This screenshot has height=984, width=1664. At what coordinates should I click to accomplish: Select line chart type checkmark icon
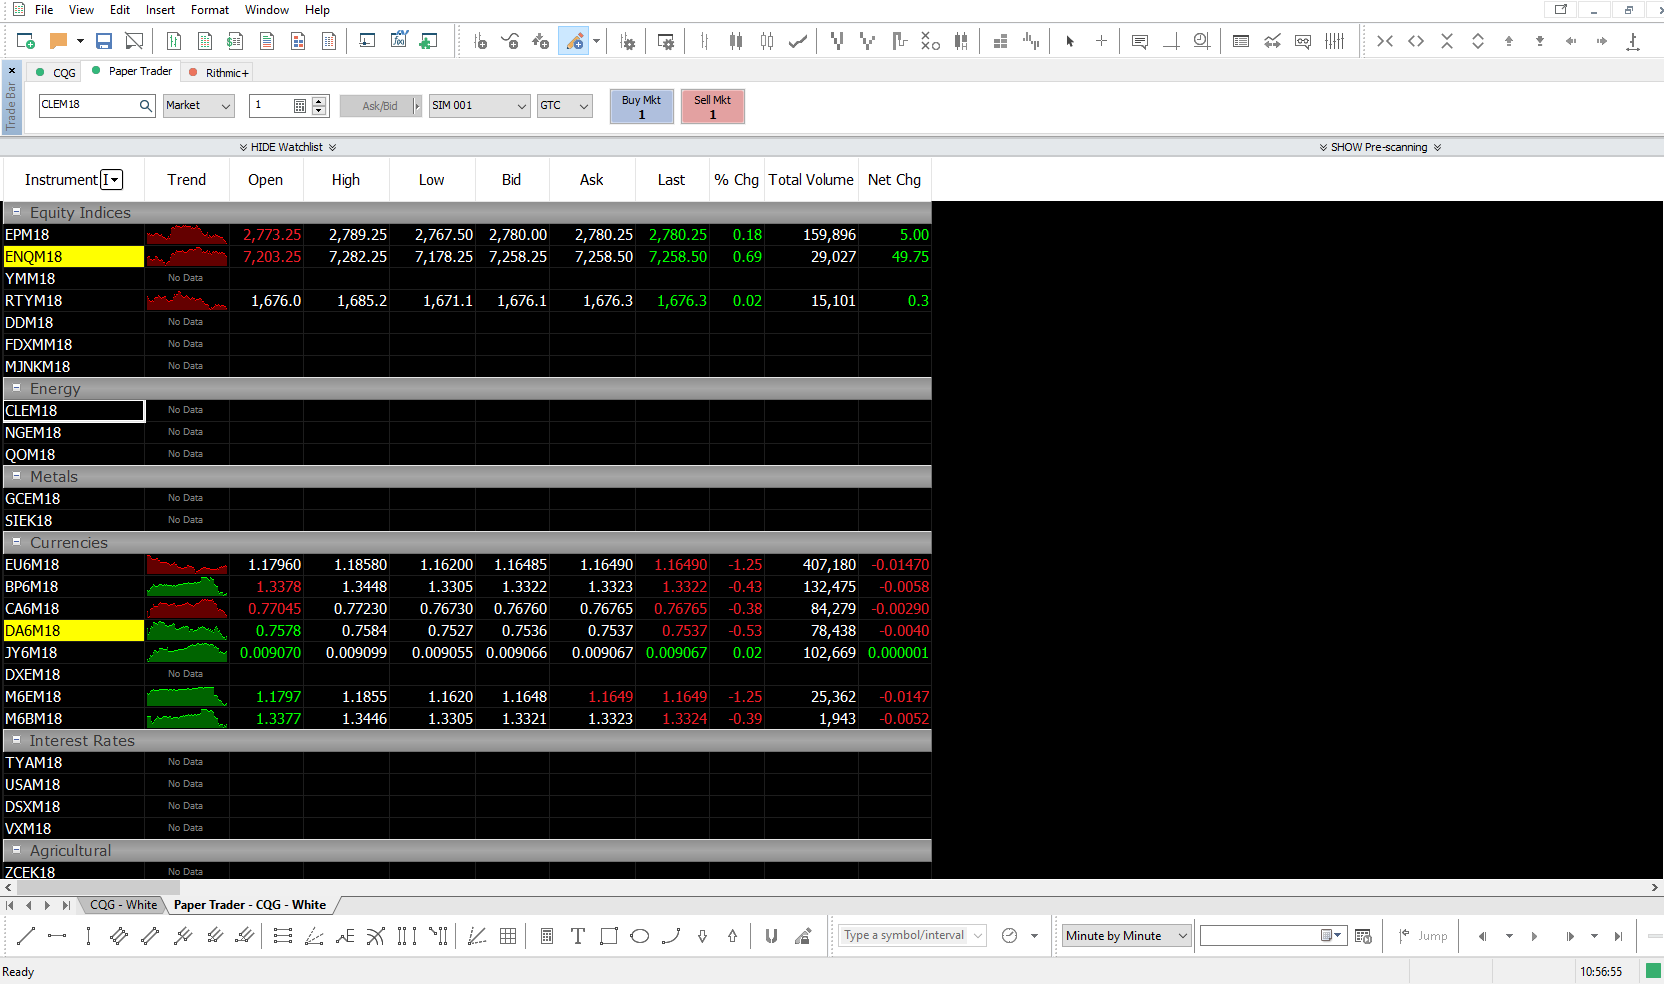pos(798,41)
